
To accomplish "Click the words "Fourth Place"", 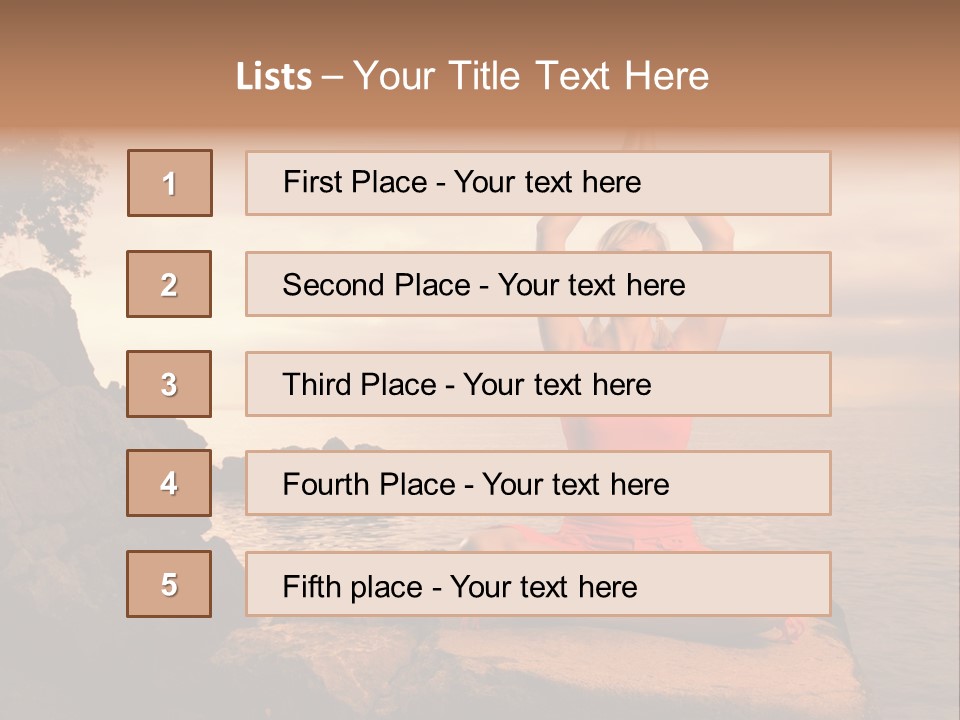I will [369, 484].
